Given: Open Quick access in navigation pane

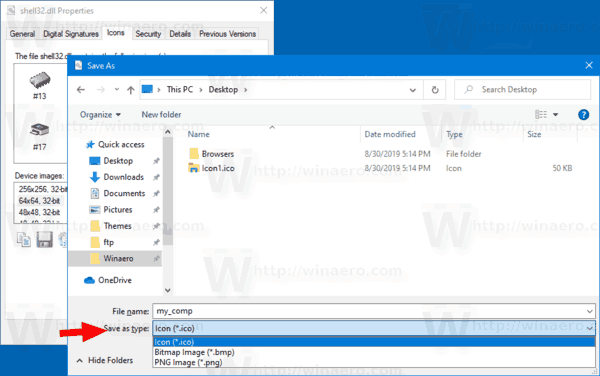Looking at the screenshot, I should 121,145.
